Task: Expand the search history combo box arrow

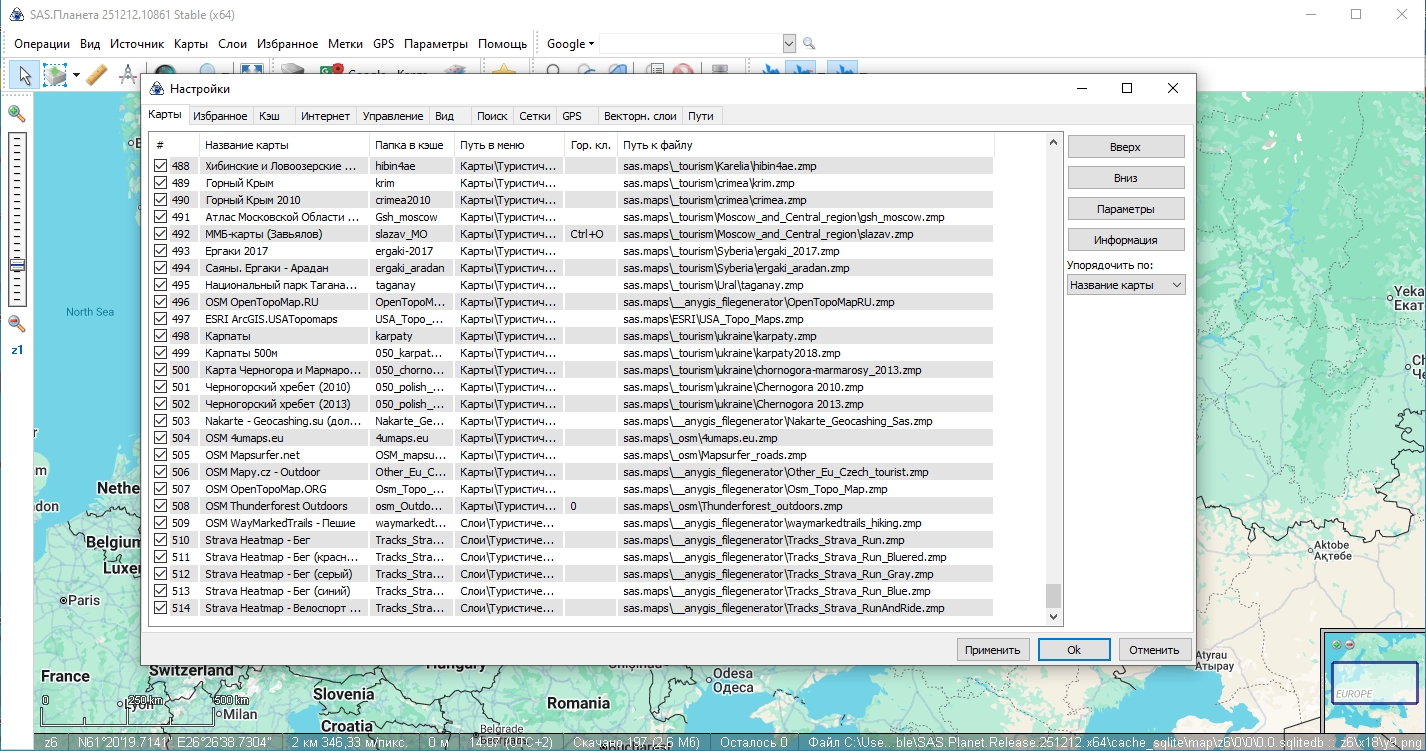Action: pyautogui.click(x=789, y=44)
